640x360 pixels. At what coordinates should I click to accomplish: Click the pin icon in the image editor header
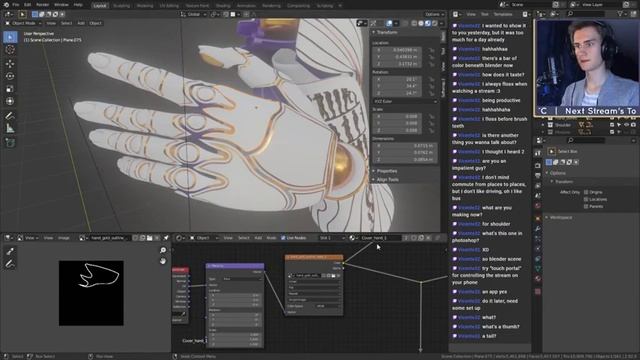[x=166, y=238]
